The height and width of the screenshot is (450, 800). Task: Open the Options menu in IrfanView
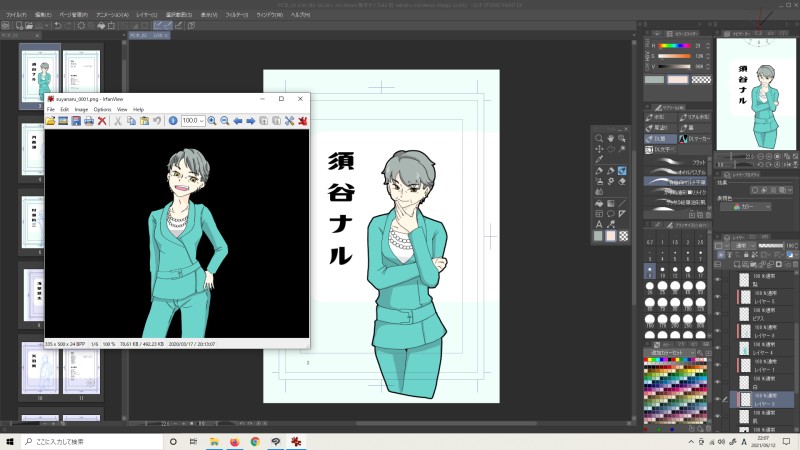102,109
